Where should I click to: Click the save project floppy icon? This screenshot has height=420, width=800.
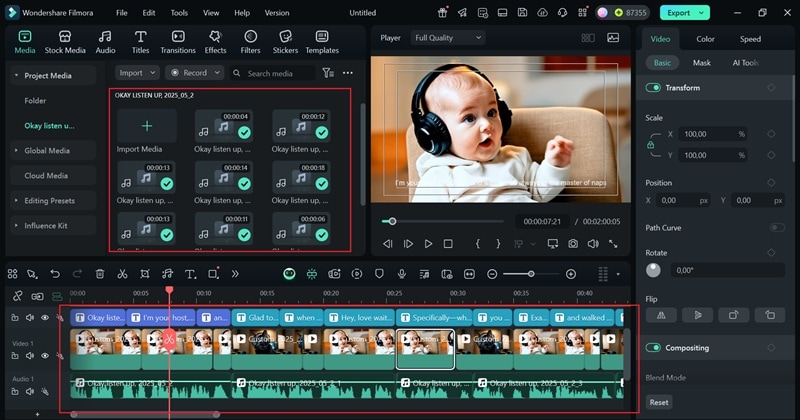[522, 13]
